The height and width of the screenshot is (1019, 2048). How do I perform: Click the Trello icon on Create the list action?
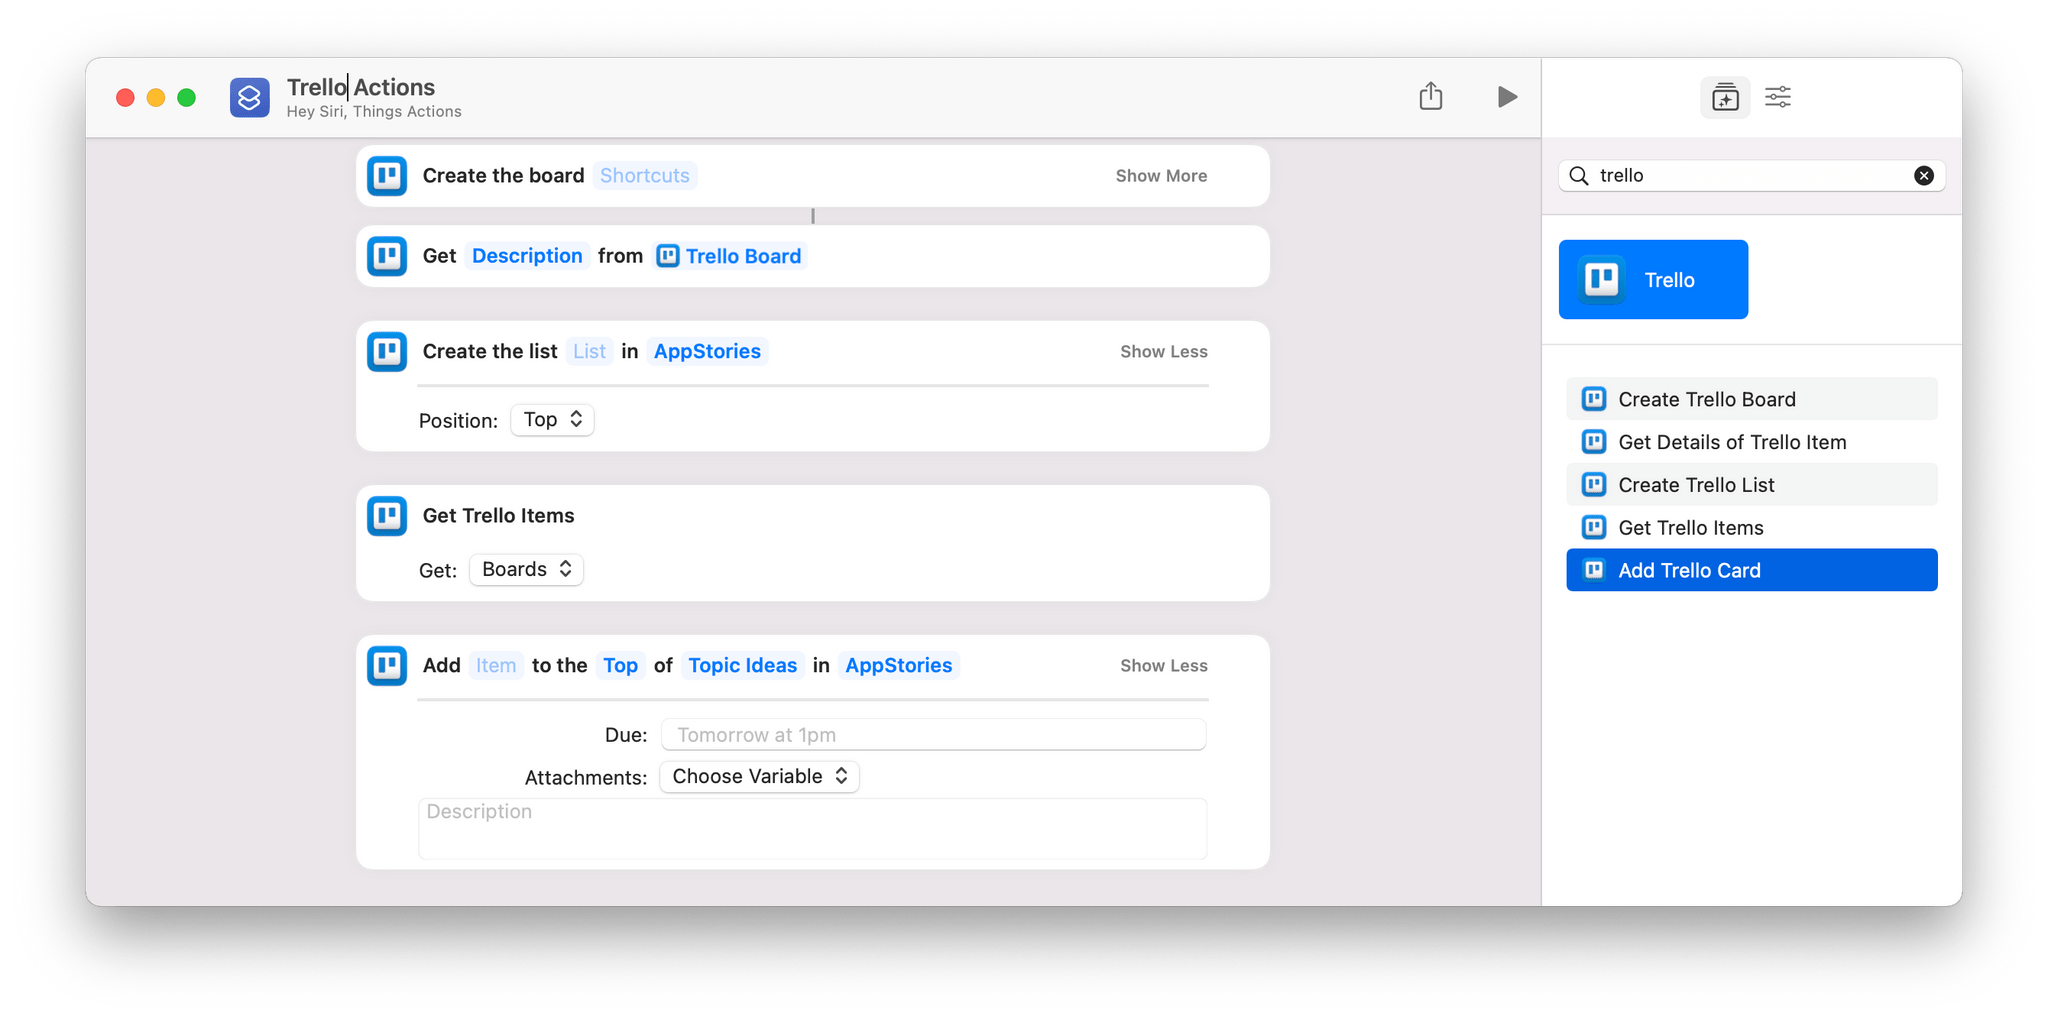click(x=387, y=351)
